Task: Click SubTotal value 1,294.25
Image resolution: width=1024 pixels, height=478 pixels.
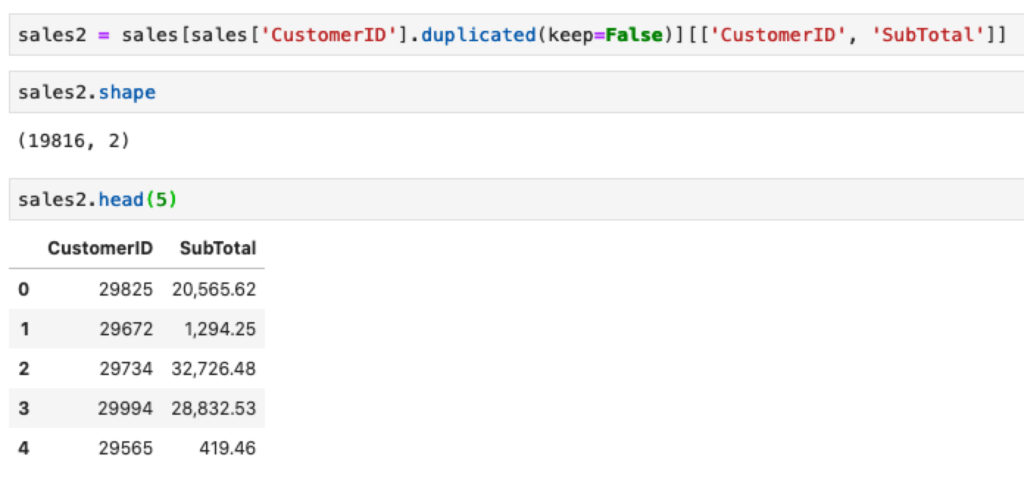Action: click(x=223, y=329)
